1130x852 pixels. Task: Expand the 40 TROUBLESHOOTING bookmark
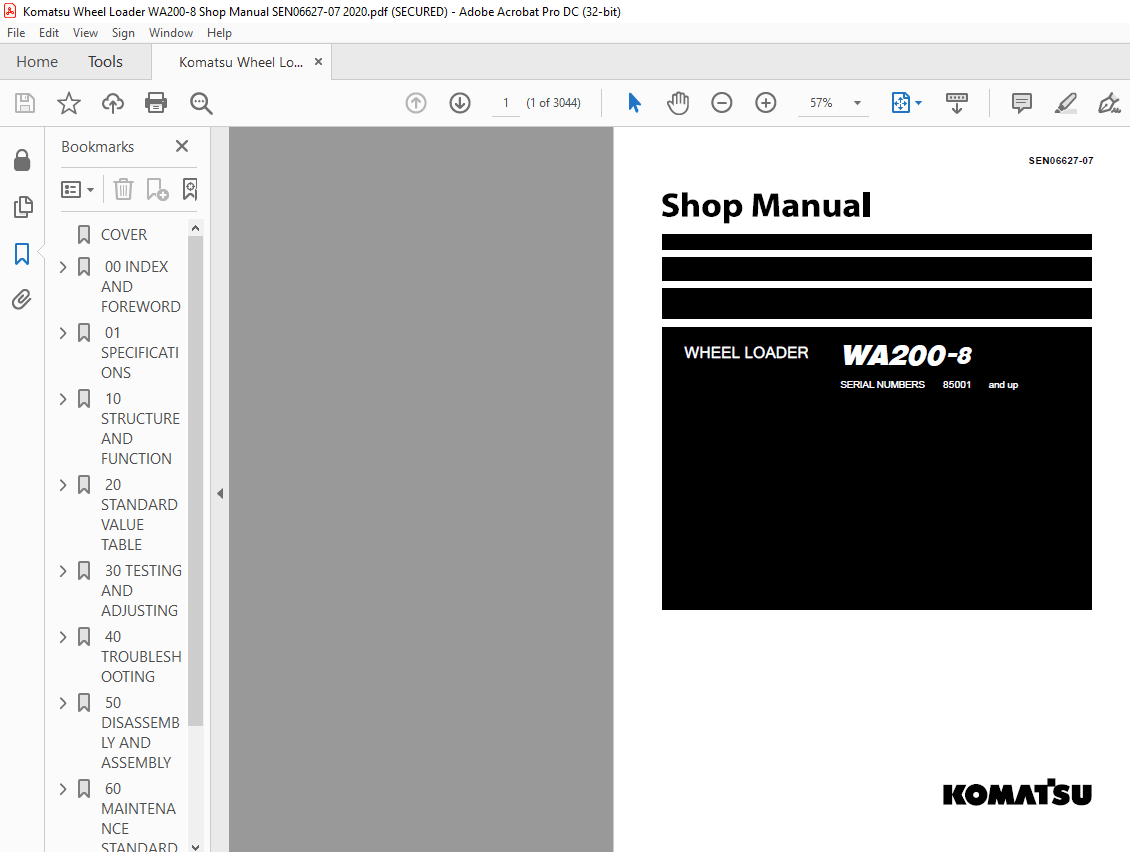[x=63, y=636]
